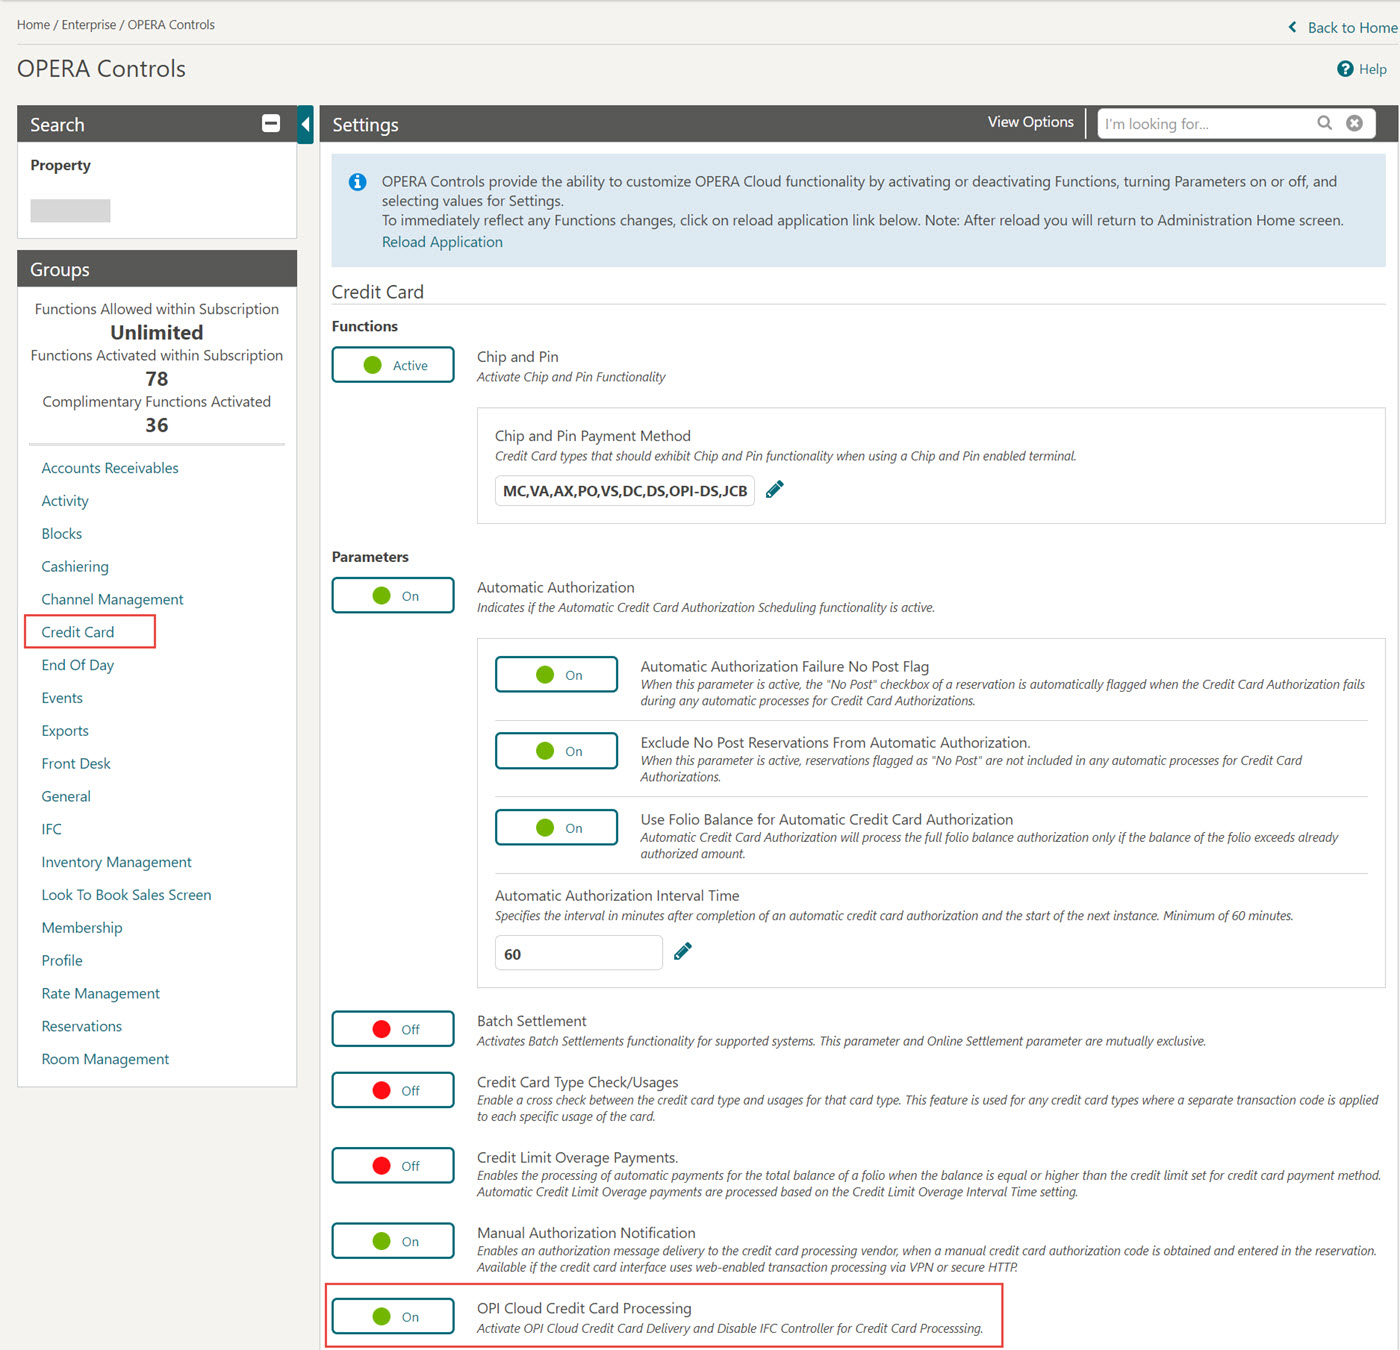Screen dimensions: 1400x1350
Task: Open the View Options menu
Action: (1030, 121)
